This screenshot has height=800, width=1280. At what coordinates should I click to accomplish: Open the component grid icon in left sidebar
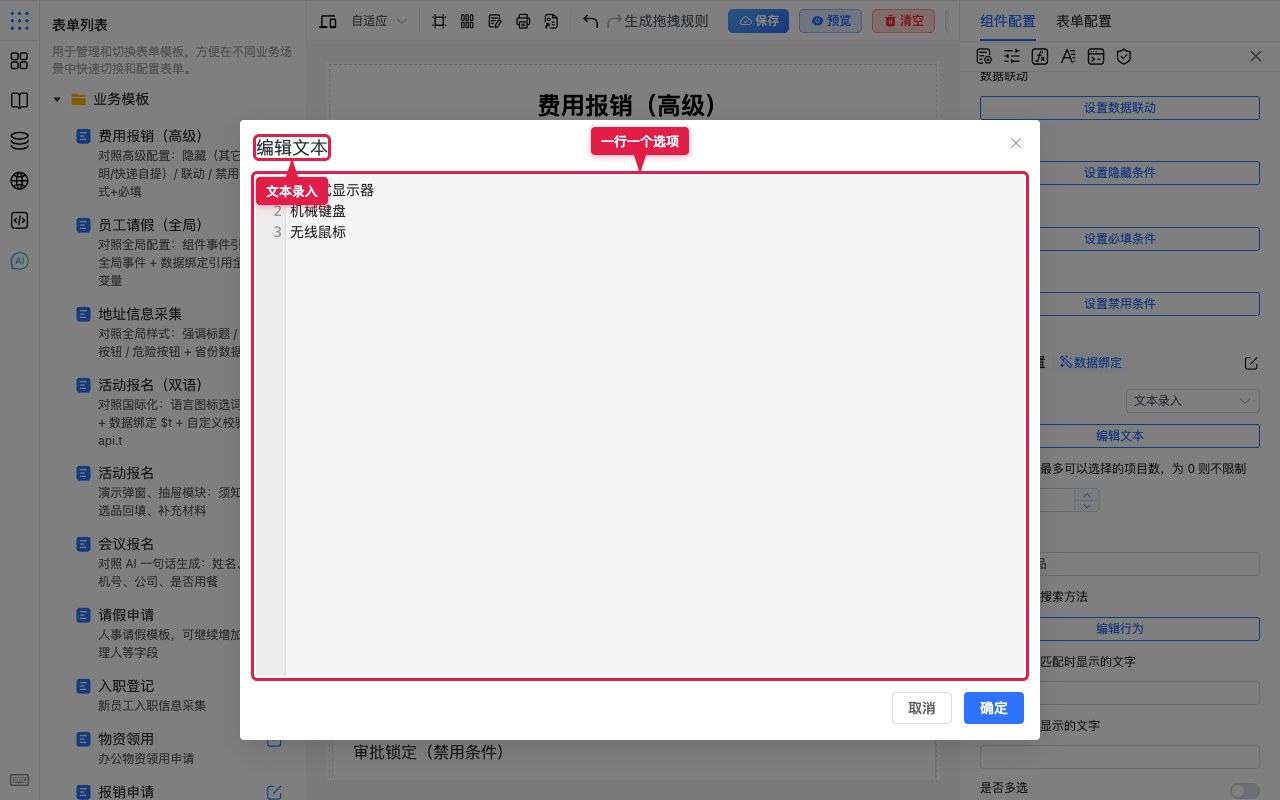(x=19, y=61)
